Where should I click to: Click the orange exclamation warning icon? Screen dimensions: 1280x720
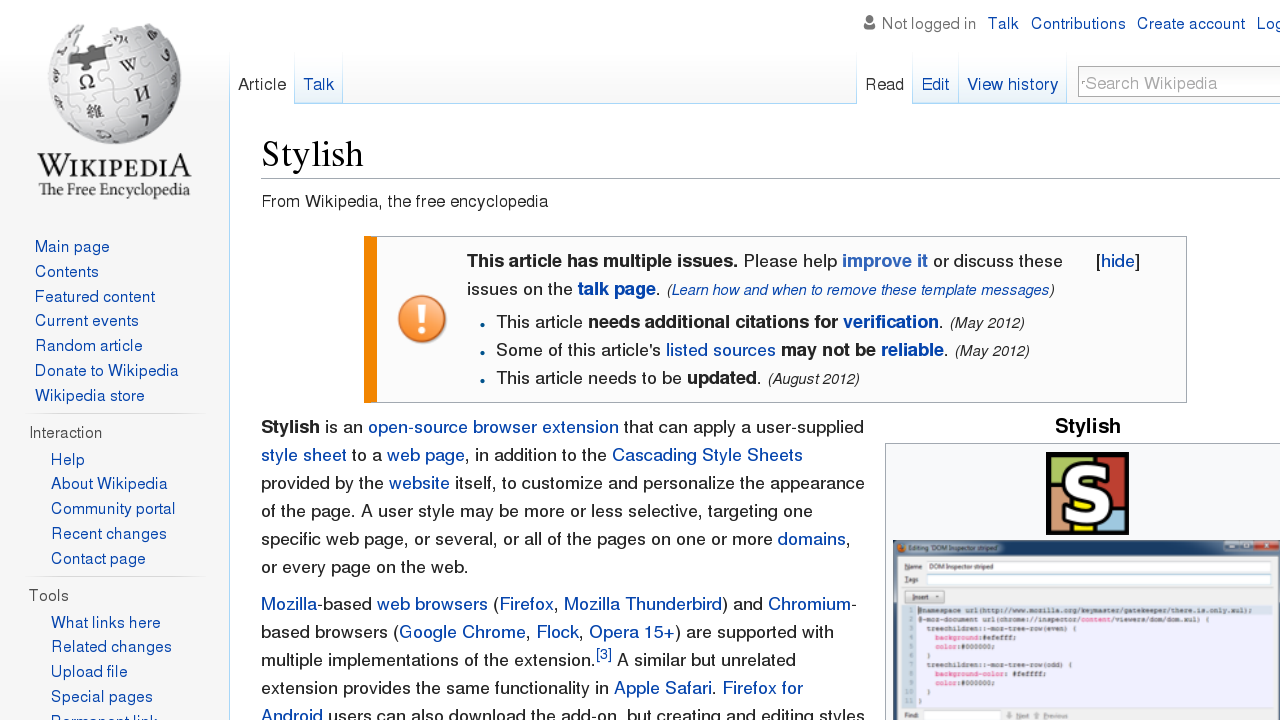click(422, 319)
